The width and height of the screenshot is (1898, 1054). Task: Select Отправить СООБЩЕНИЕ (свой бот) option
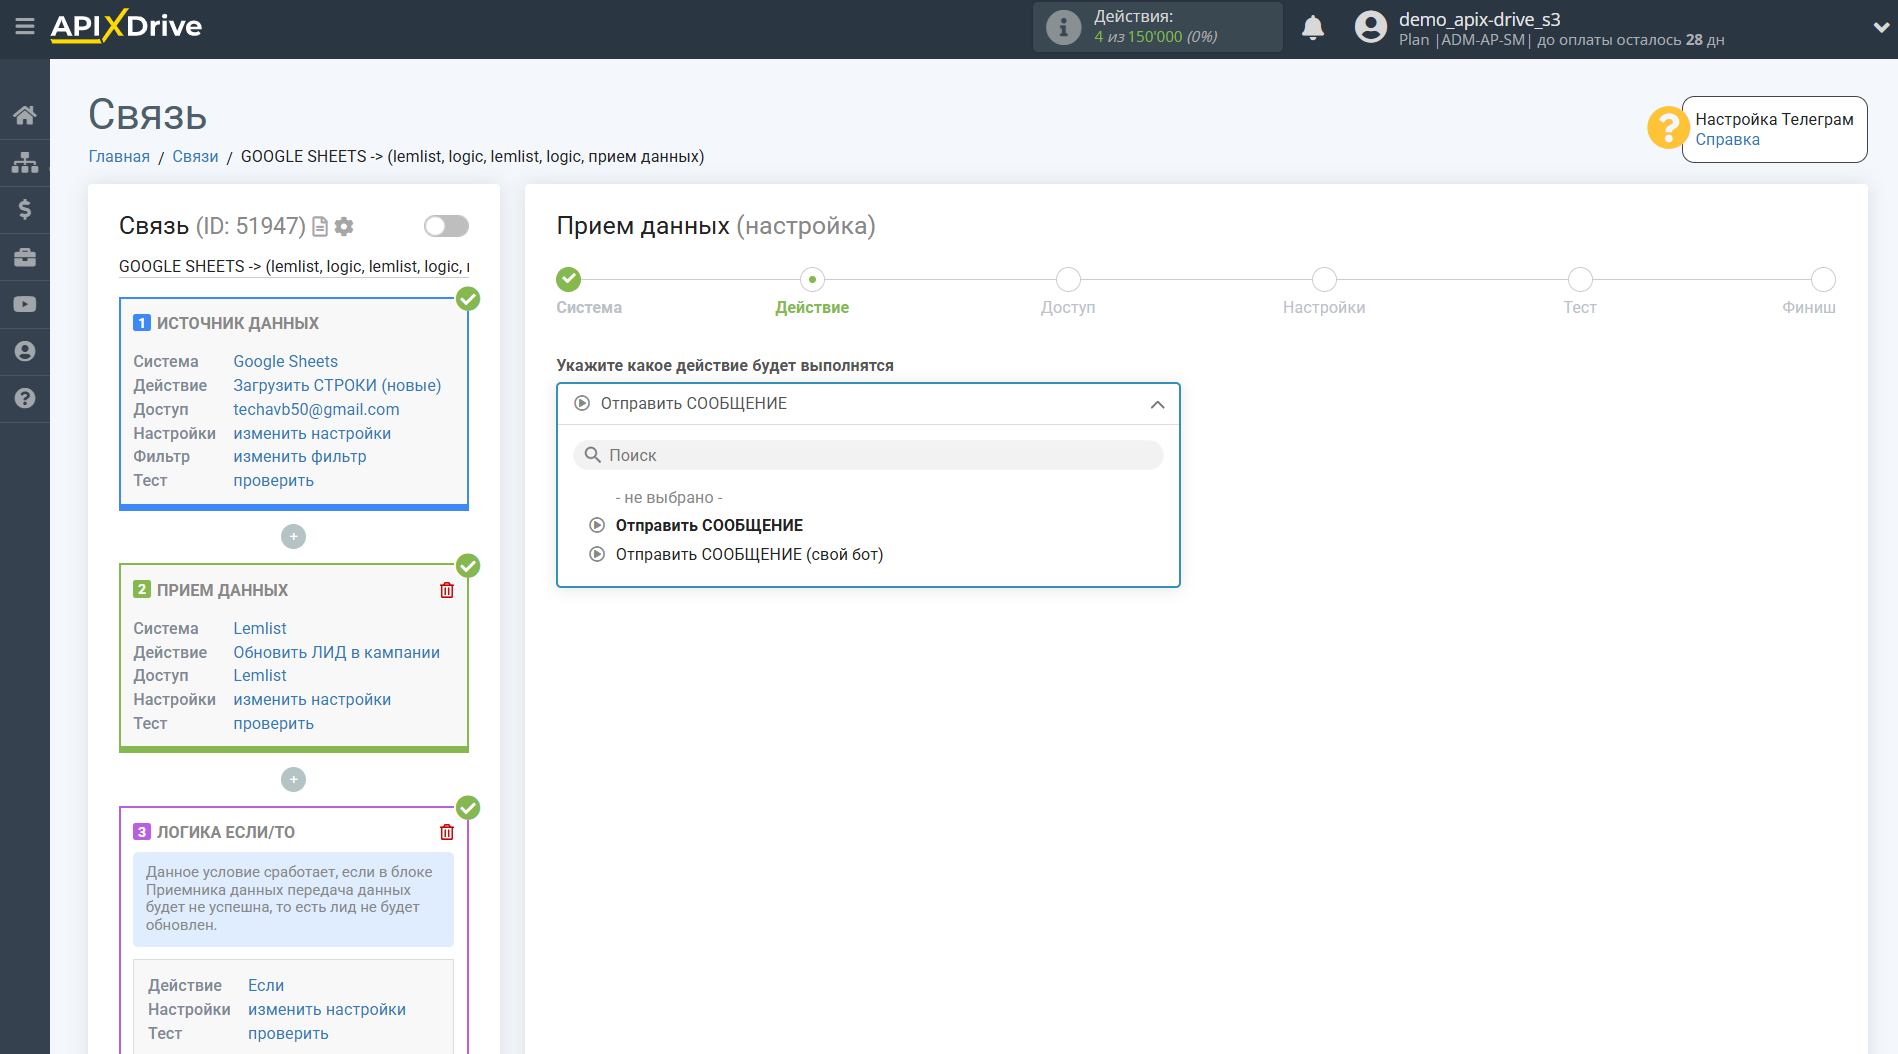coord(749,554)
